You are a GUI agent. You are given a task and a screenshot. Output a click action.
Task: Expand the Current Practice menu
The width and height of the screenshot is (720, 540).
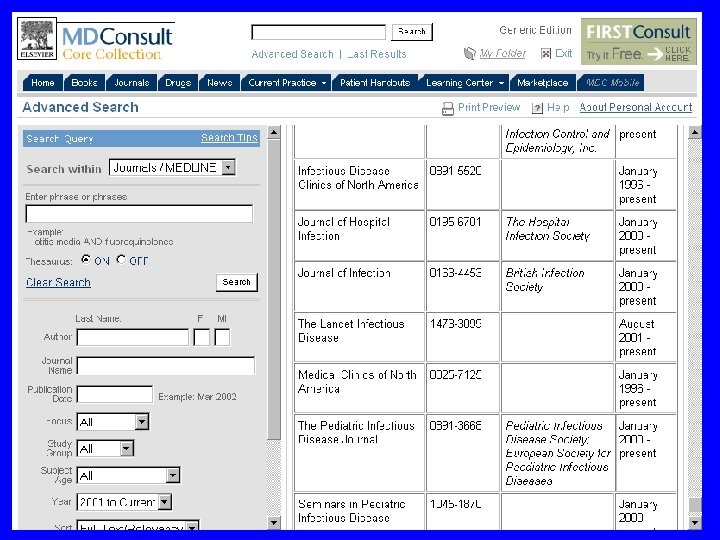287,83
